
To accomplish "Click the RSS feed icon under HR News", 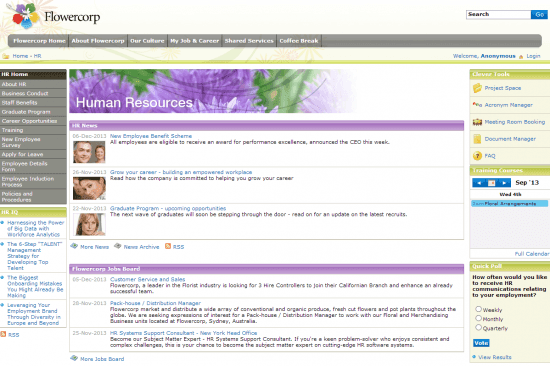I will tap(168, 246).
